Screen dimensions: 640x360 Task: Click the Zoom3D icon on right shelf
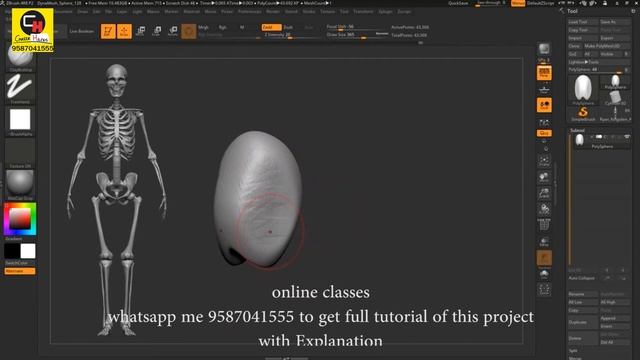pyautogui.click(x=544, y=193)
